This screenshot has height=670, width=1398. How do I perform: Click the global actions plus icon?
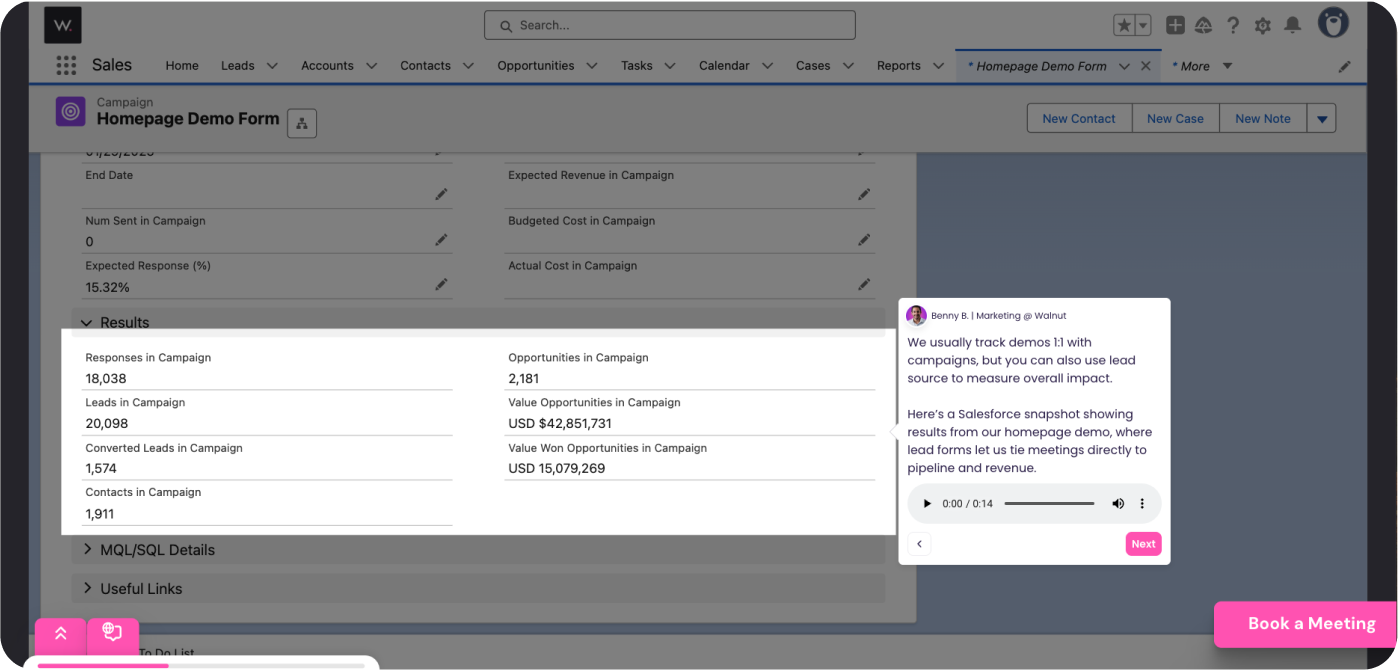point(1175,25)
